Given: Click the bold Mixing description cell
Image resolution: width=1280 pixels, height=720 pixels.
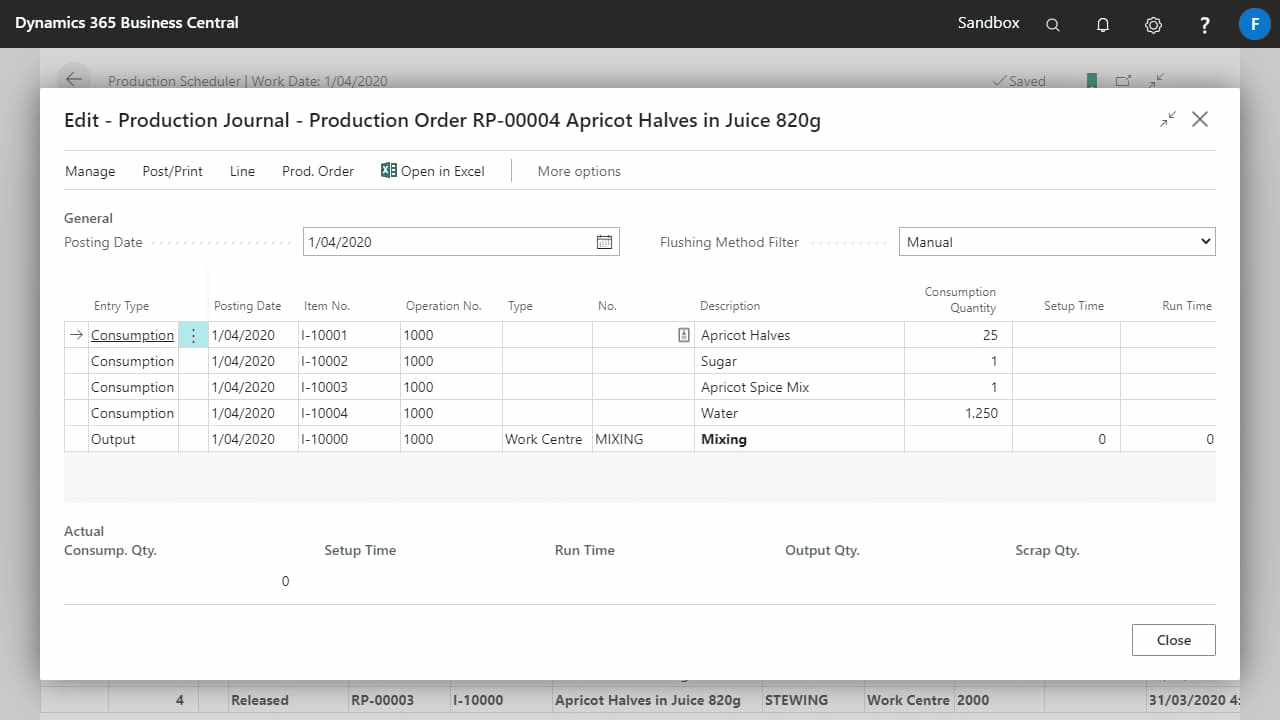Looking at the screenshot, I should click(x=799, y=439).
